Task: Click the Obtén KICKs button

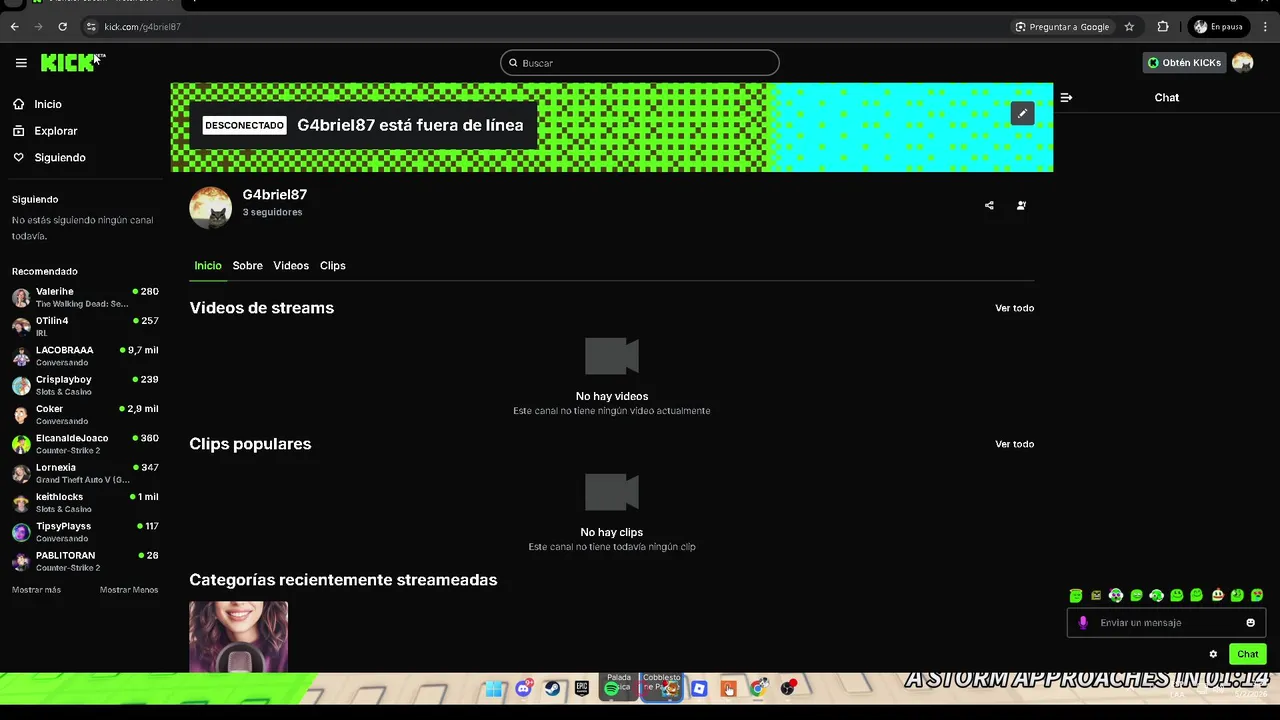Action: [x=1184, y=62]
